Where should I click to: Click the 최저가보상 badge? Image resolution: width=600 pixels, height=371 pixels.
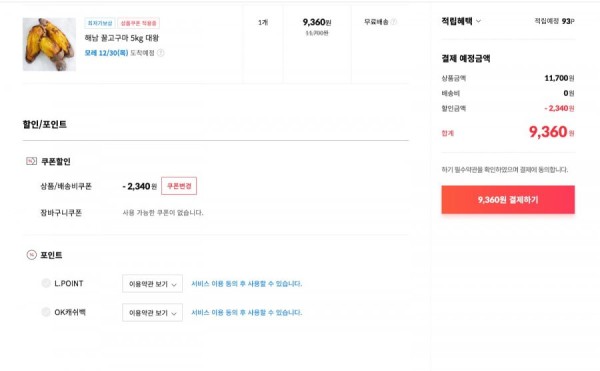pos(100,23)
